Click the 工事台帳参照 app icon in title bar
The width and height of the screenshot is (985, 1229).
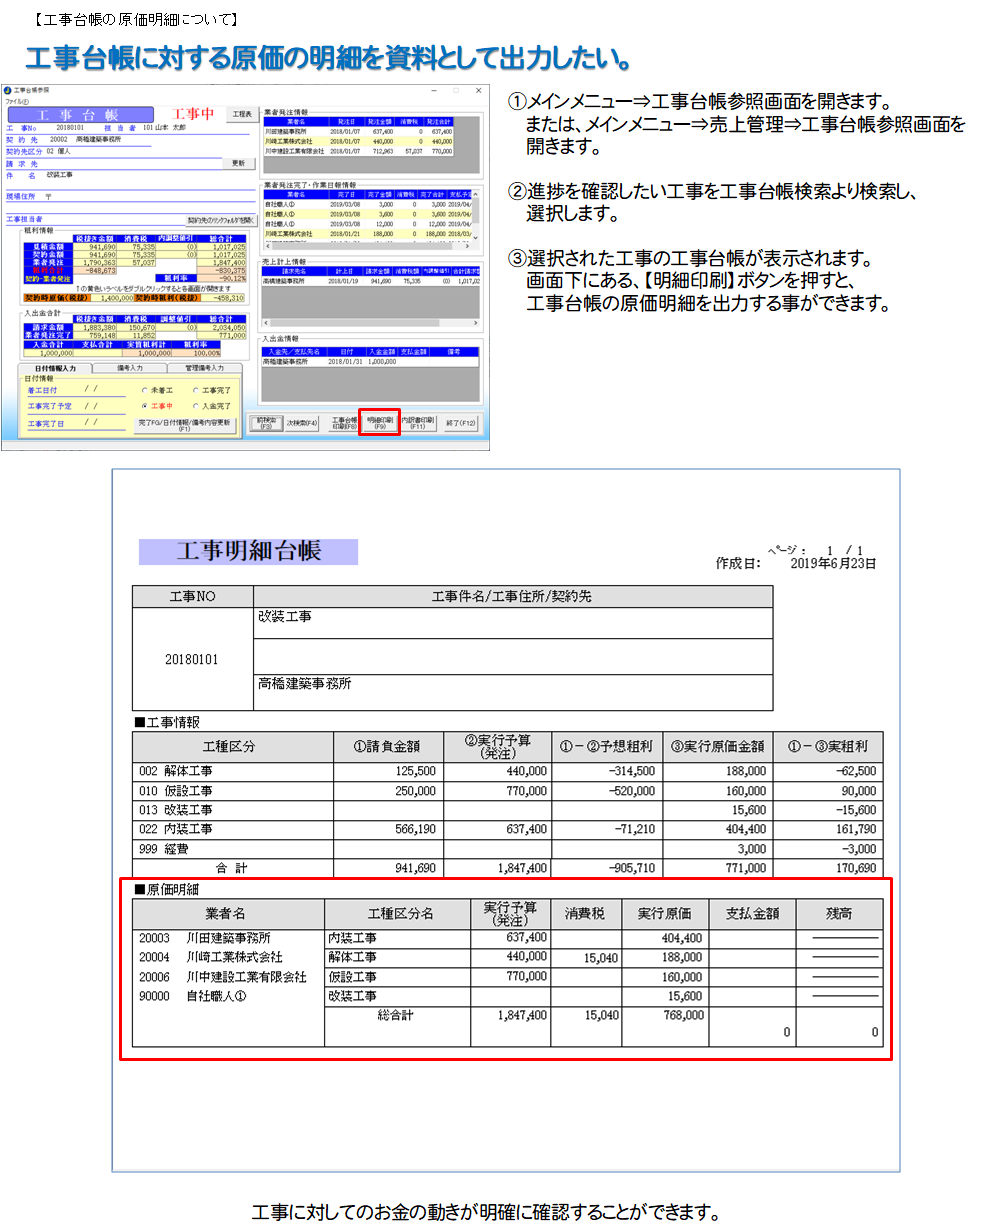(x=8, y=90)
